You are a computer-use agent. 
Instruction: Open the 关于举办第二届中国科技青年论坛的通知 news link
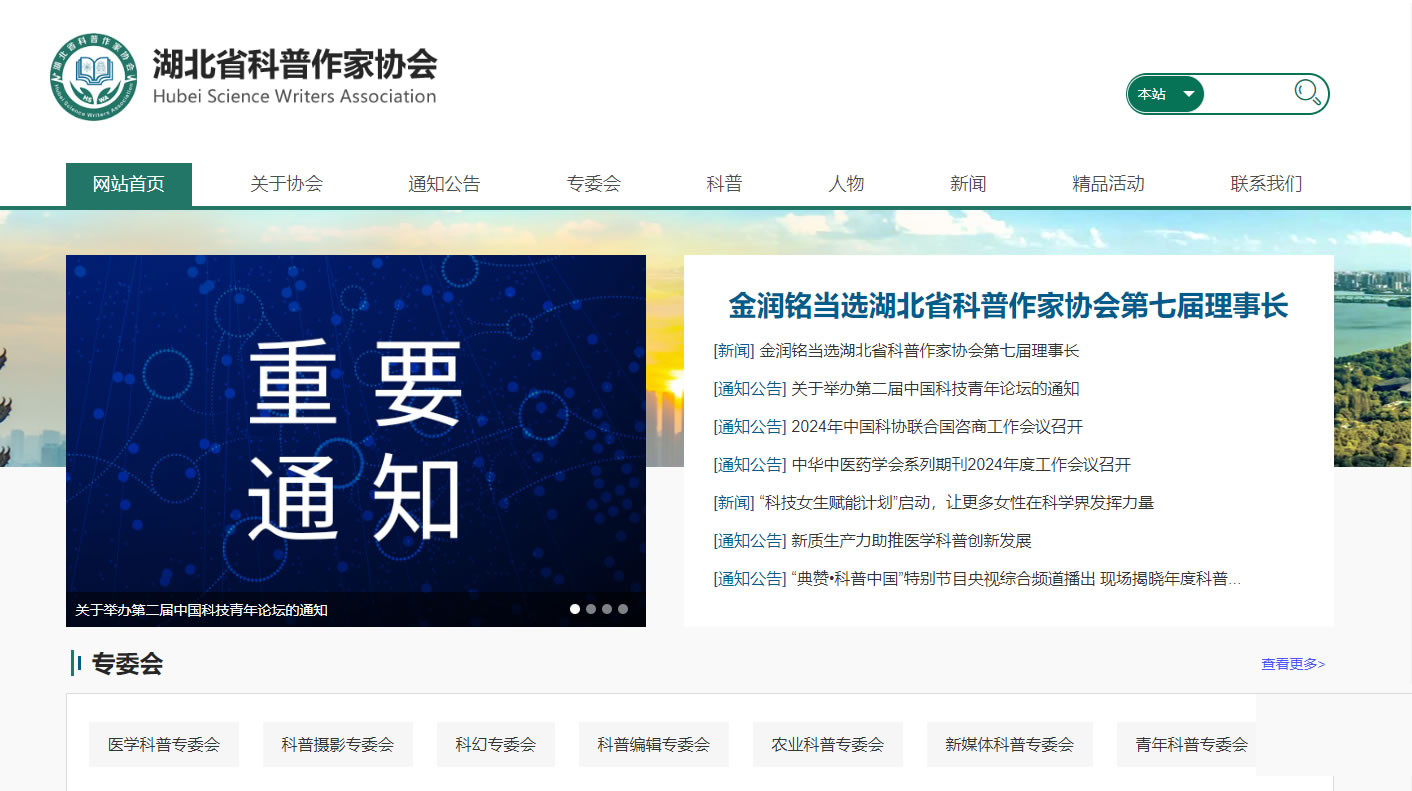coord(934,389)
